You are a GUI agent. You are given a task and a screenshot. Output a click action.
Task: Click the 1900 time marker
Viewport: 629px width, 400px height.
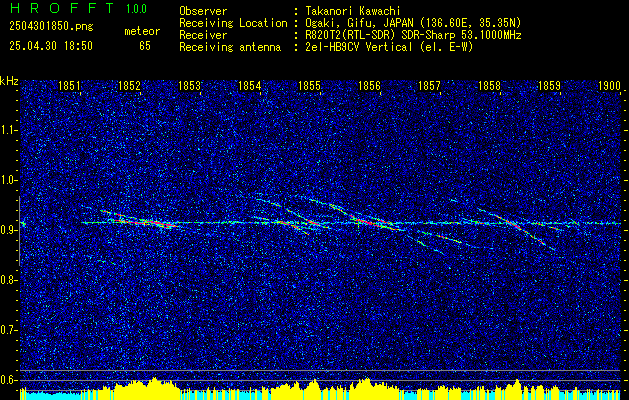[x=609, y=85]
